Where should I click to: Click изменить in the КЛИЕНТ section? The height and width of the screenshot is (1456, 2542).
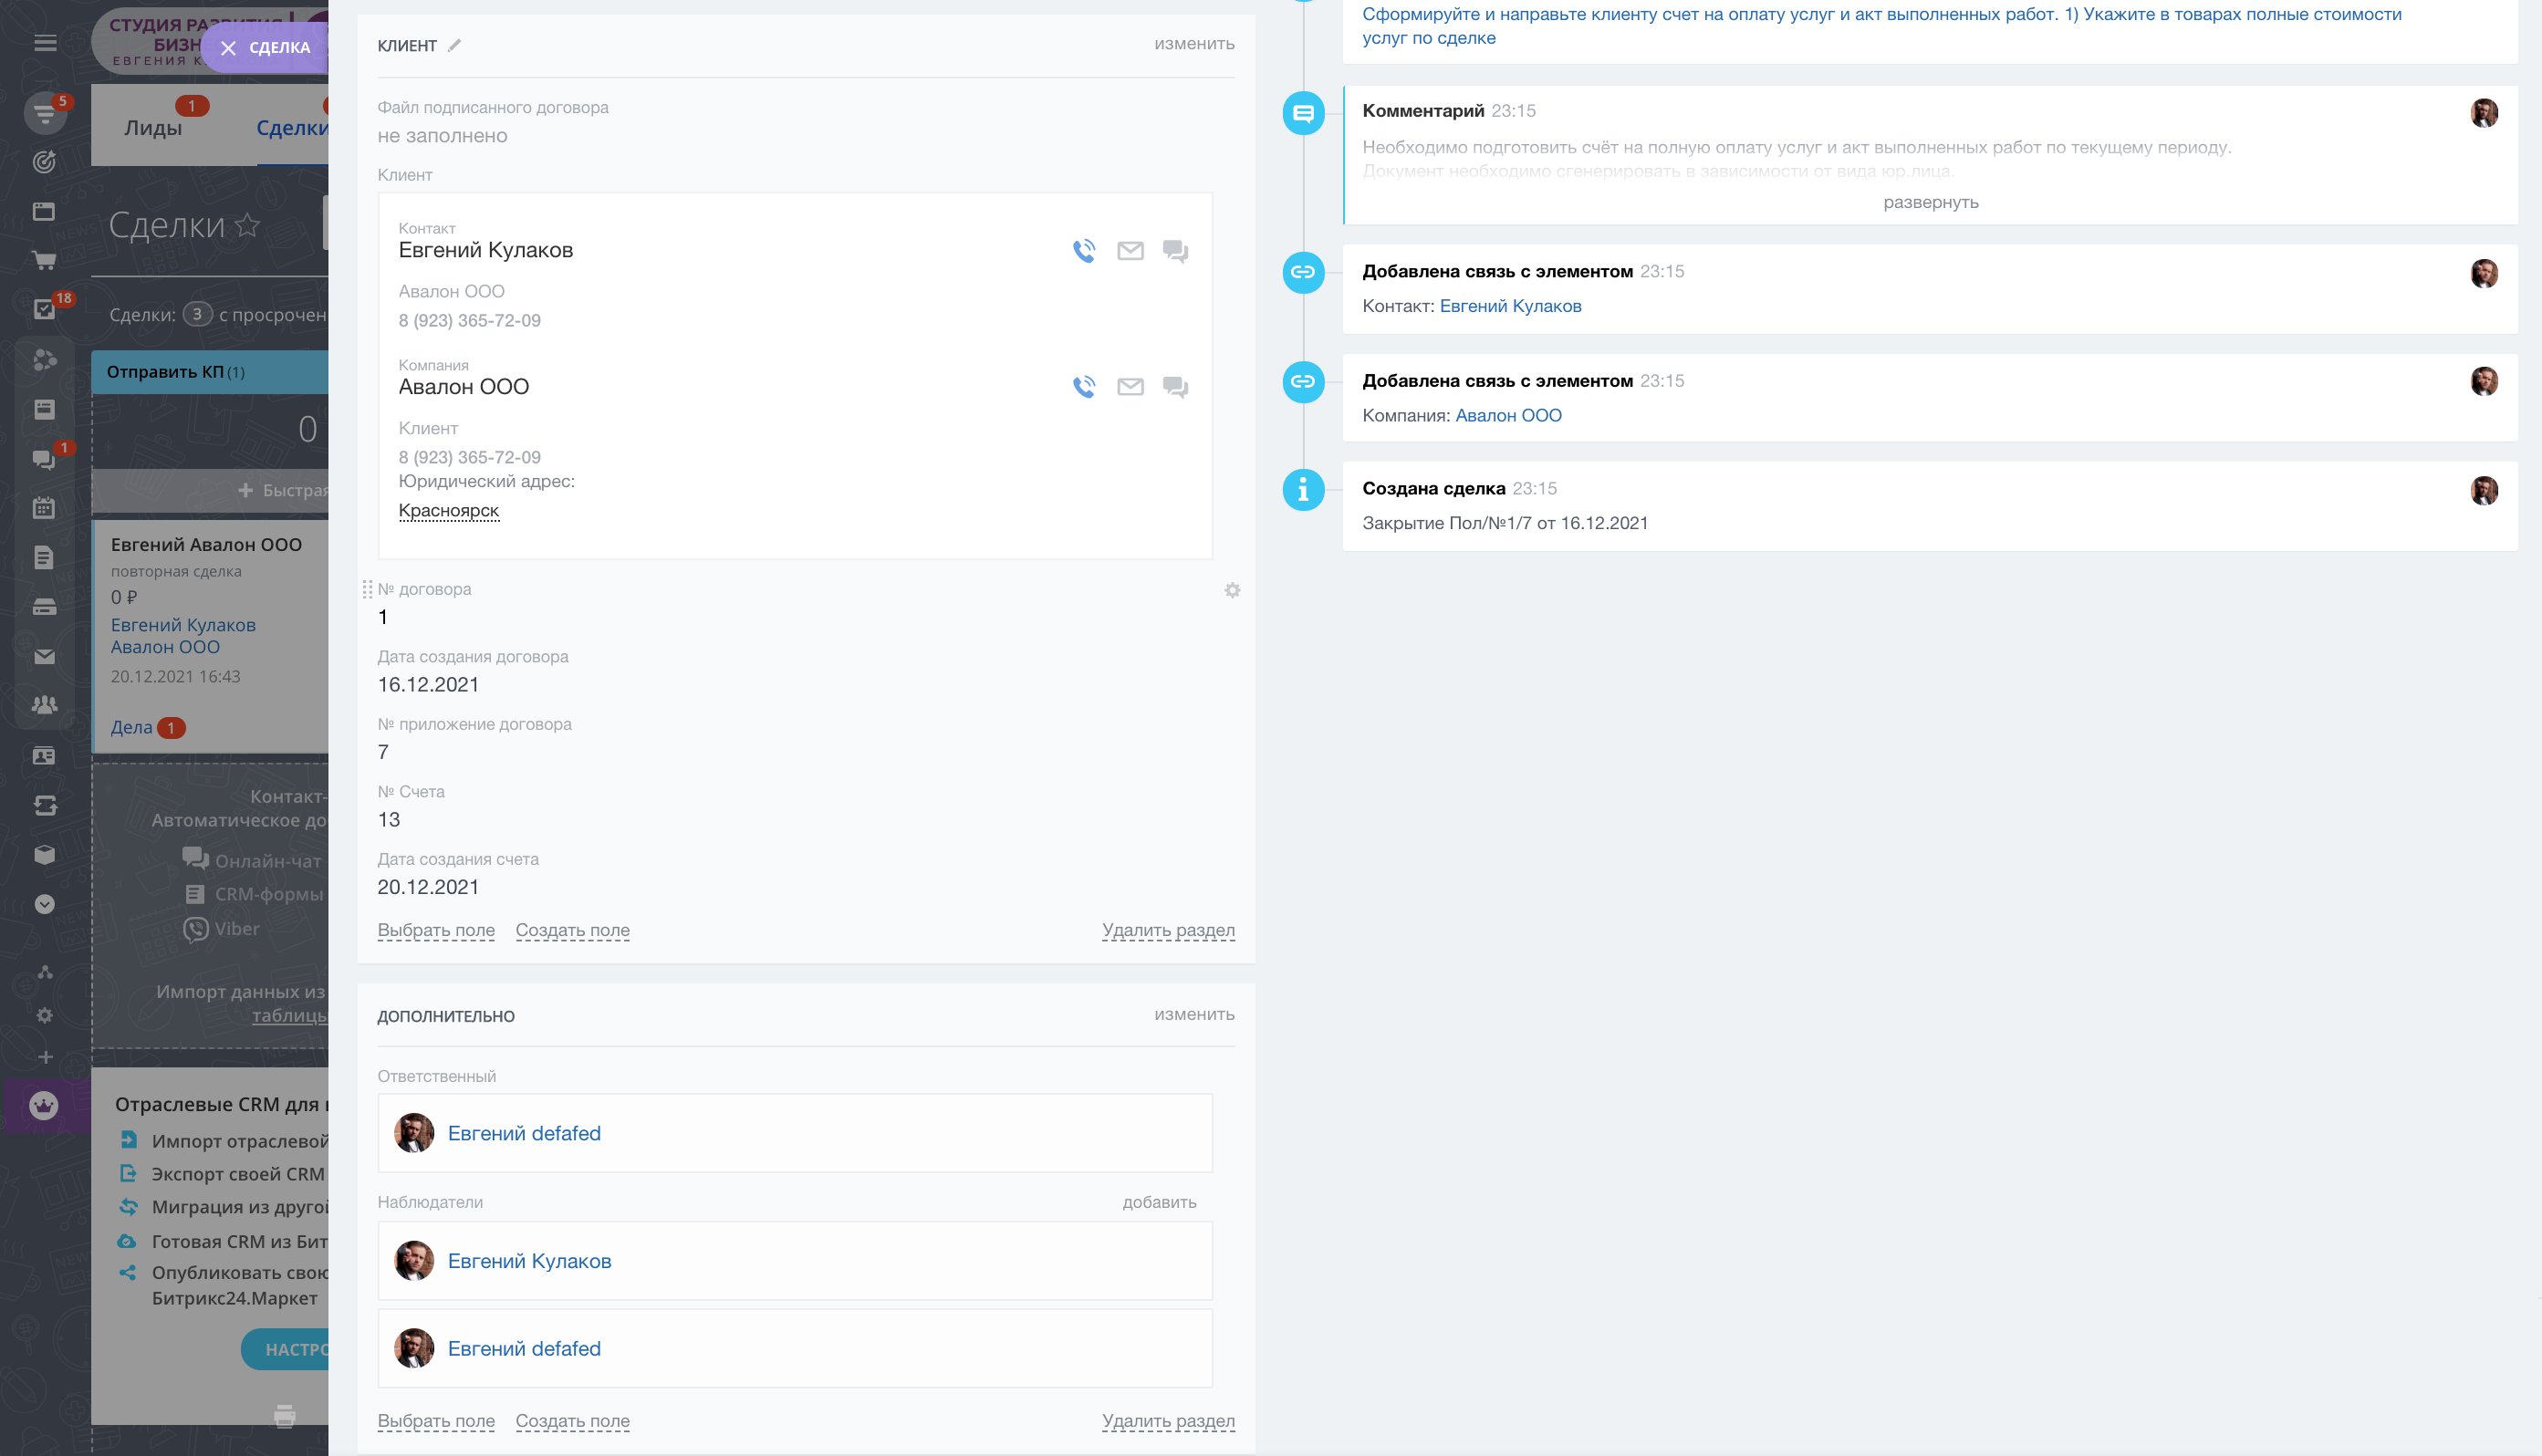tap(1194, 44)
